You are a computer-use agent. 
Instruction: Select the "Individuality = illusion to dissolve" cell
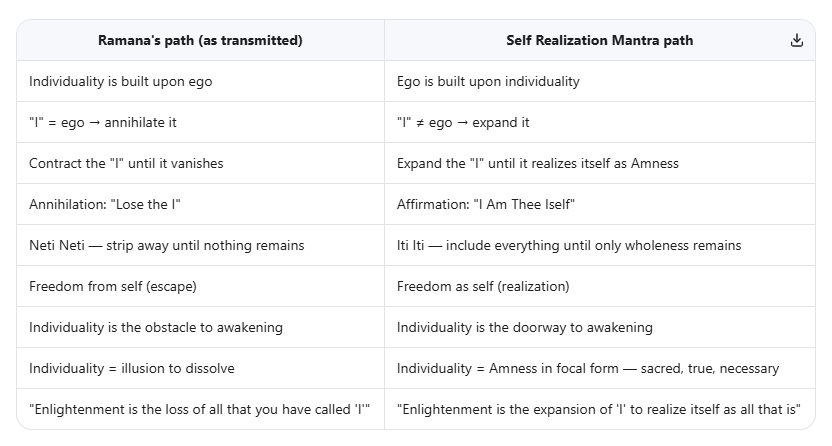click(132, 368)
